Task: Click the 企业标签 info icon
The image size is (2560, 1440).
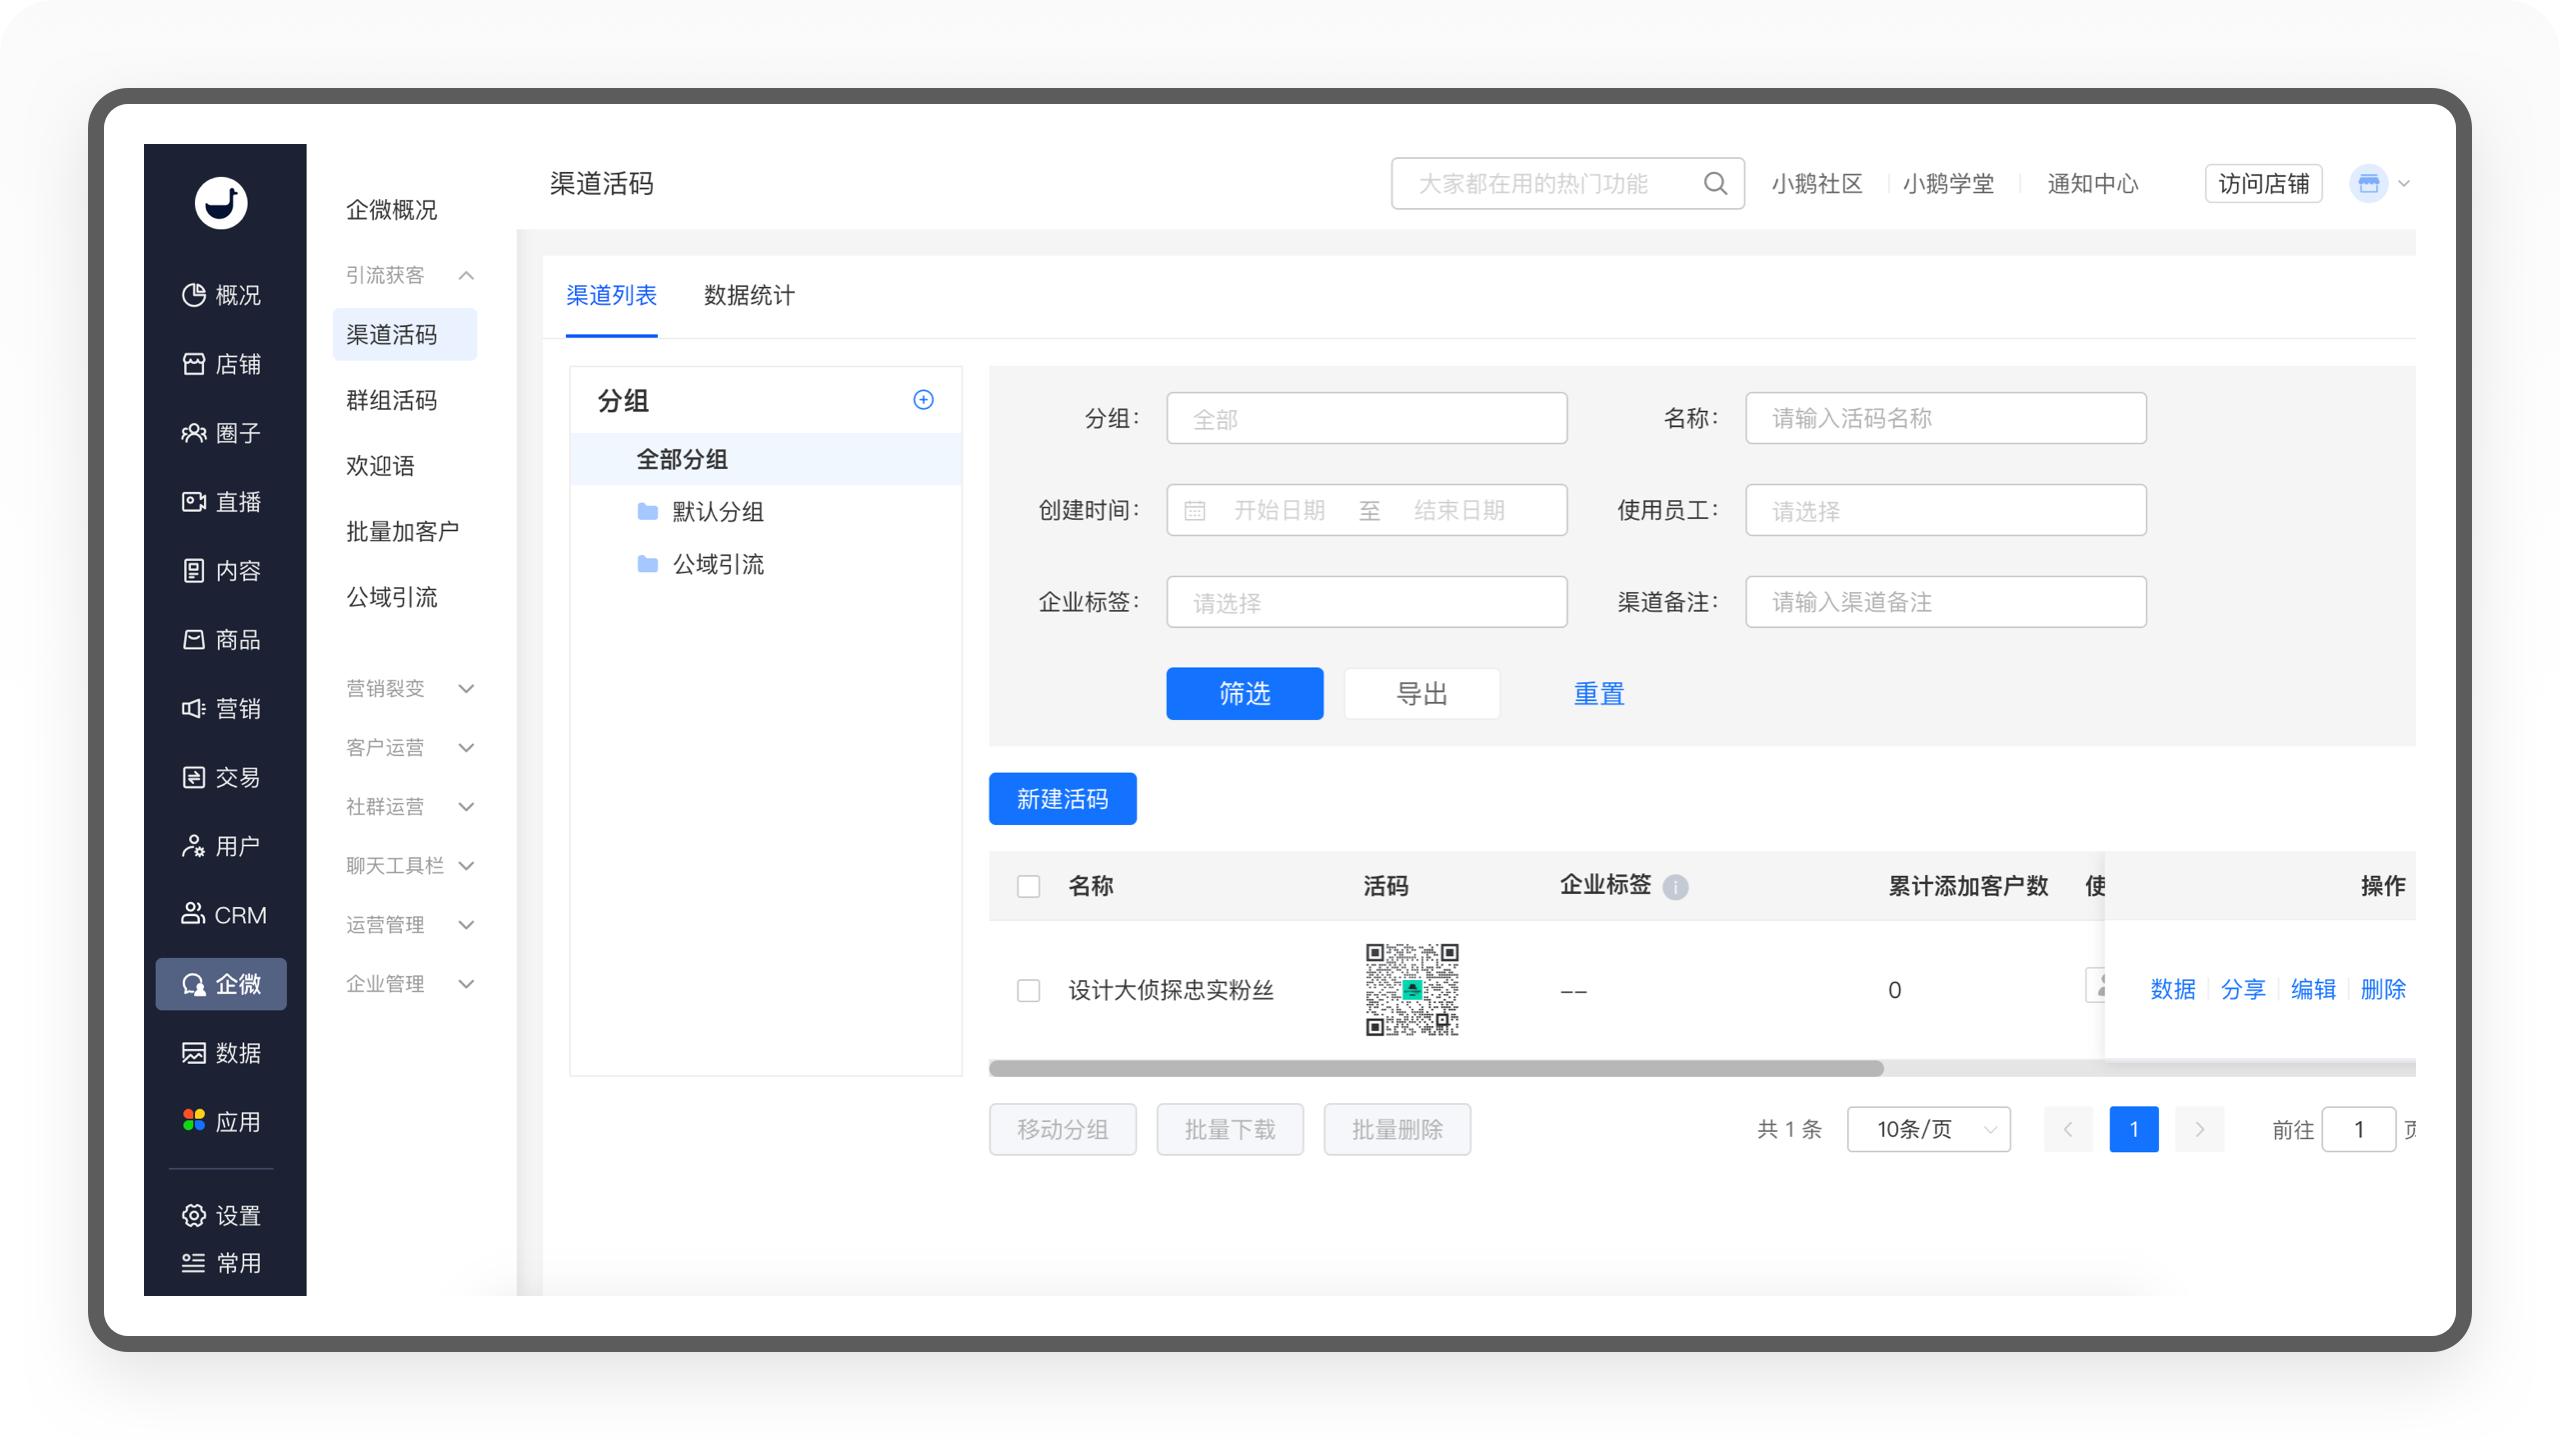Action: [1675, 887]
